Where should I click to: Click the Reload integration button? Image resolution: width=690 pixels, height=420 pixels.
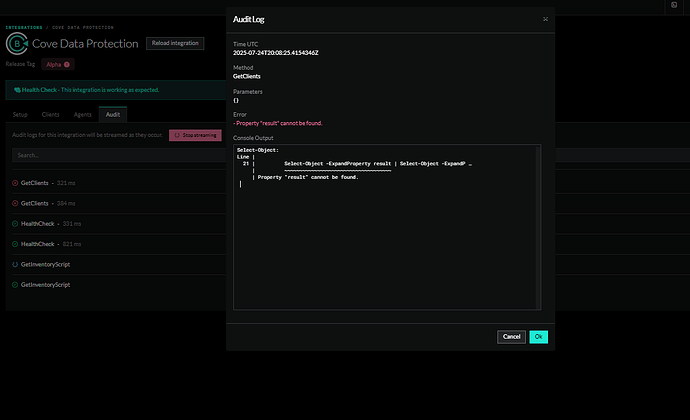pyautogui.click(x=175, y=43)
